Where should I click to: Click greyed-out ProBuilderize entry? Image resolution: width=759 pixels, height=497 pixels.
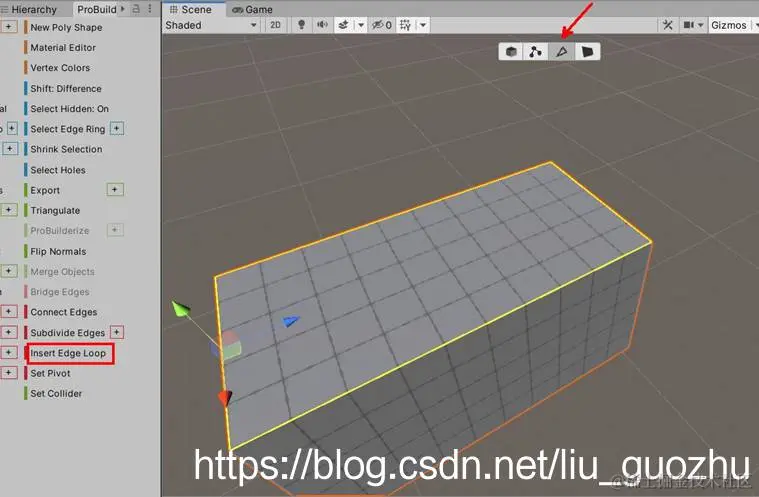60,231
